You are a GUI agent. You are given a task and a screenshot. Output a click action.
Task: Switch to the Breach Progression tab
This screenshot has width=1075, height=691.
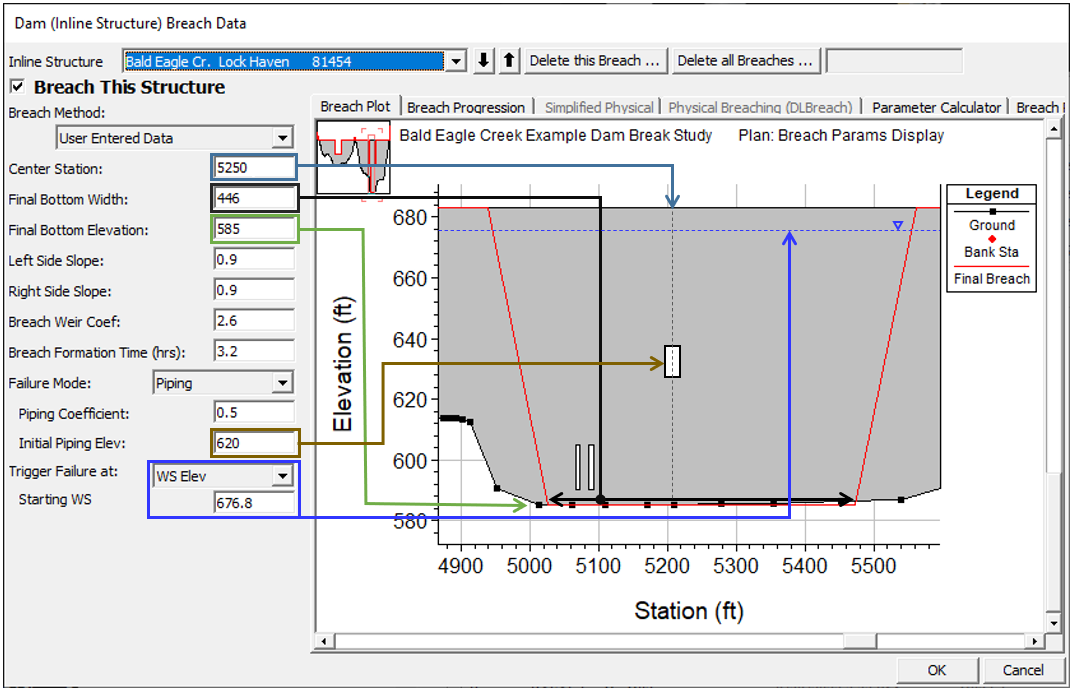[466, 108]
